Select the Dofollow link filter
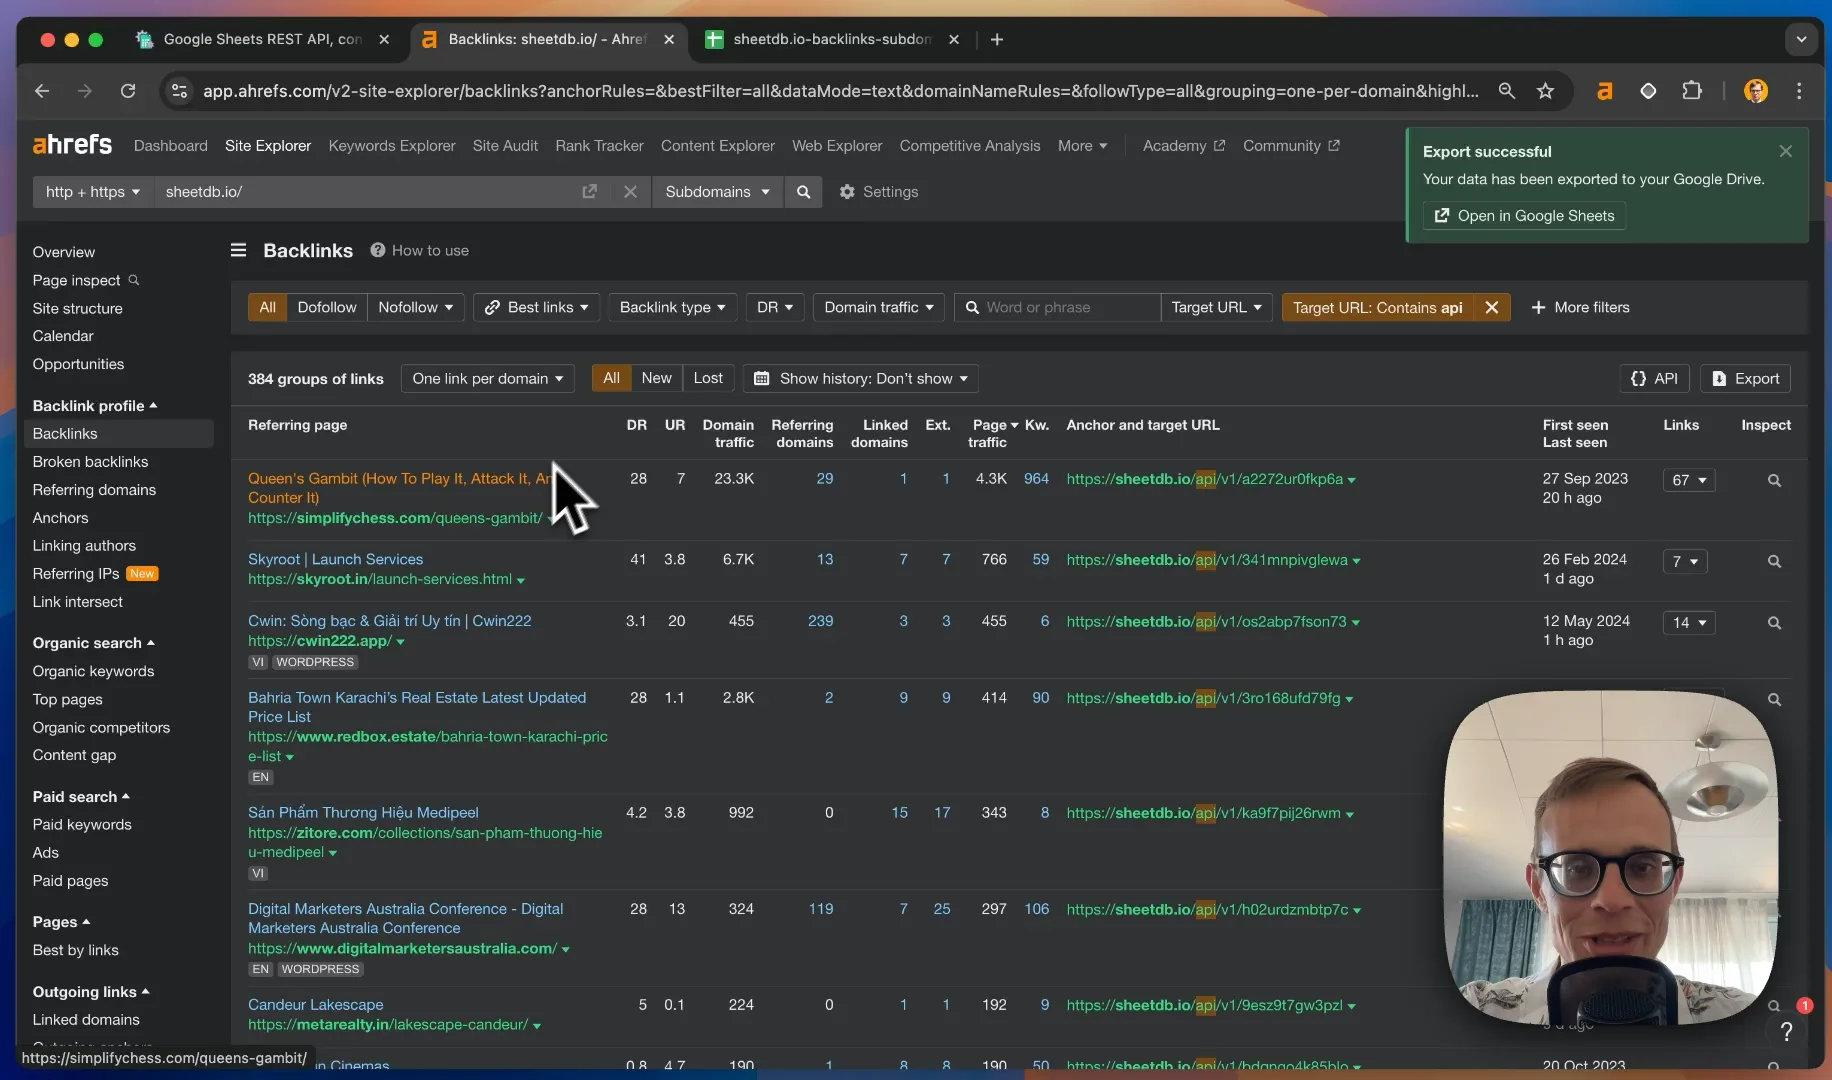This screenshot has height=1080, width=1832. (326, 307)
